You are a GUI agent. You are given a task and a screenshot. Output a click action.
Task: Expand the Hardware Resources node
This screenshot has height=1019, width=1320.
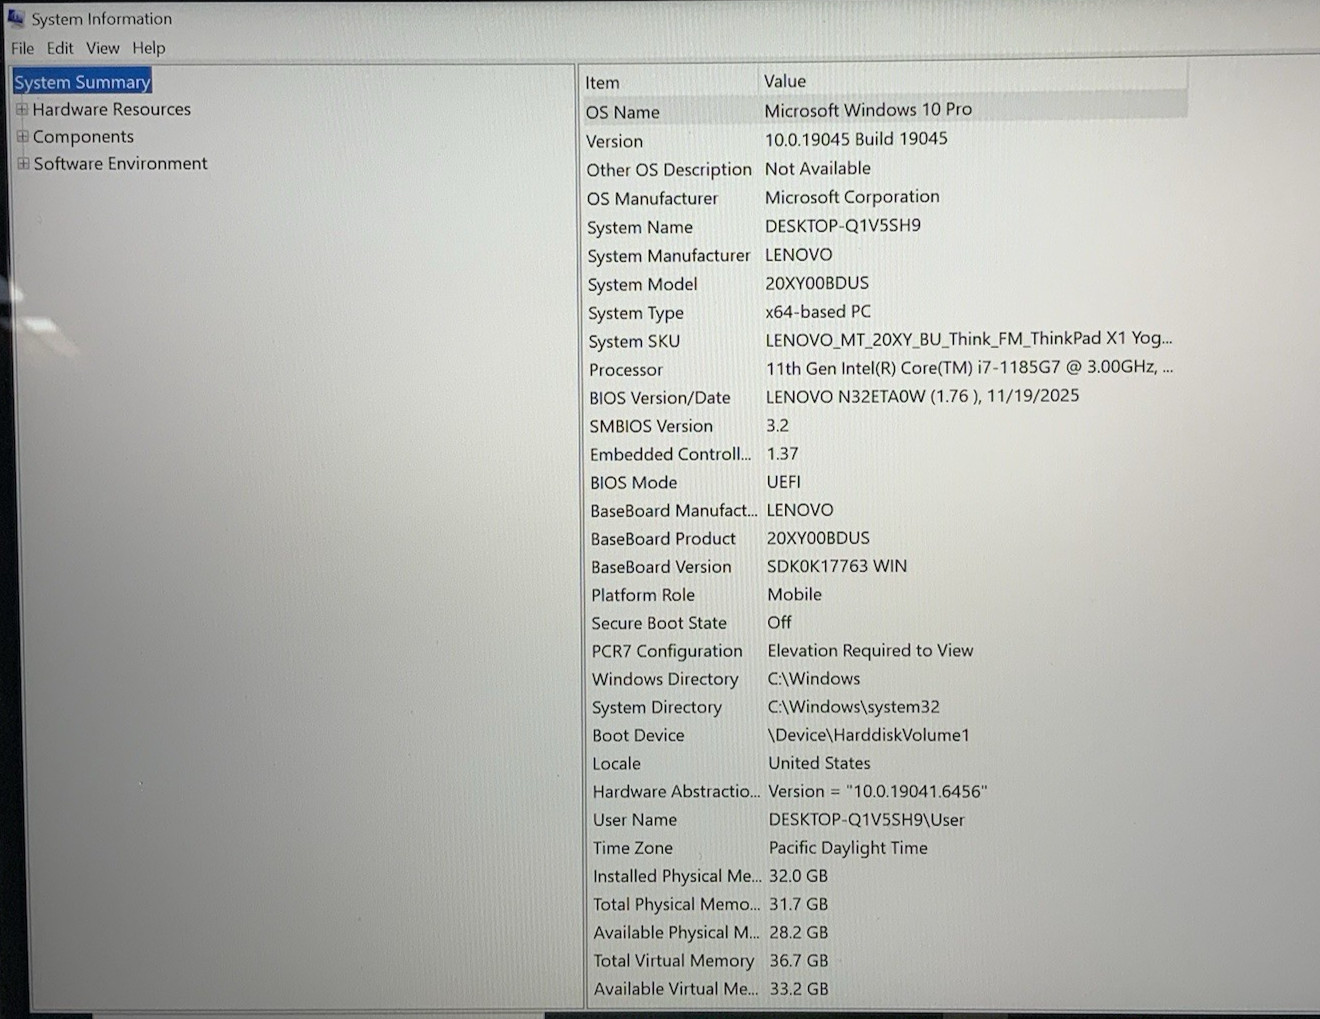[x=22, y=110]
